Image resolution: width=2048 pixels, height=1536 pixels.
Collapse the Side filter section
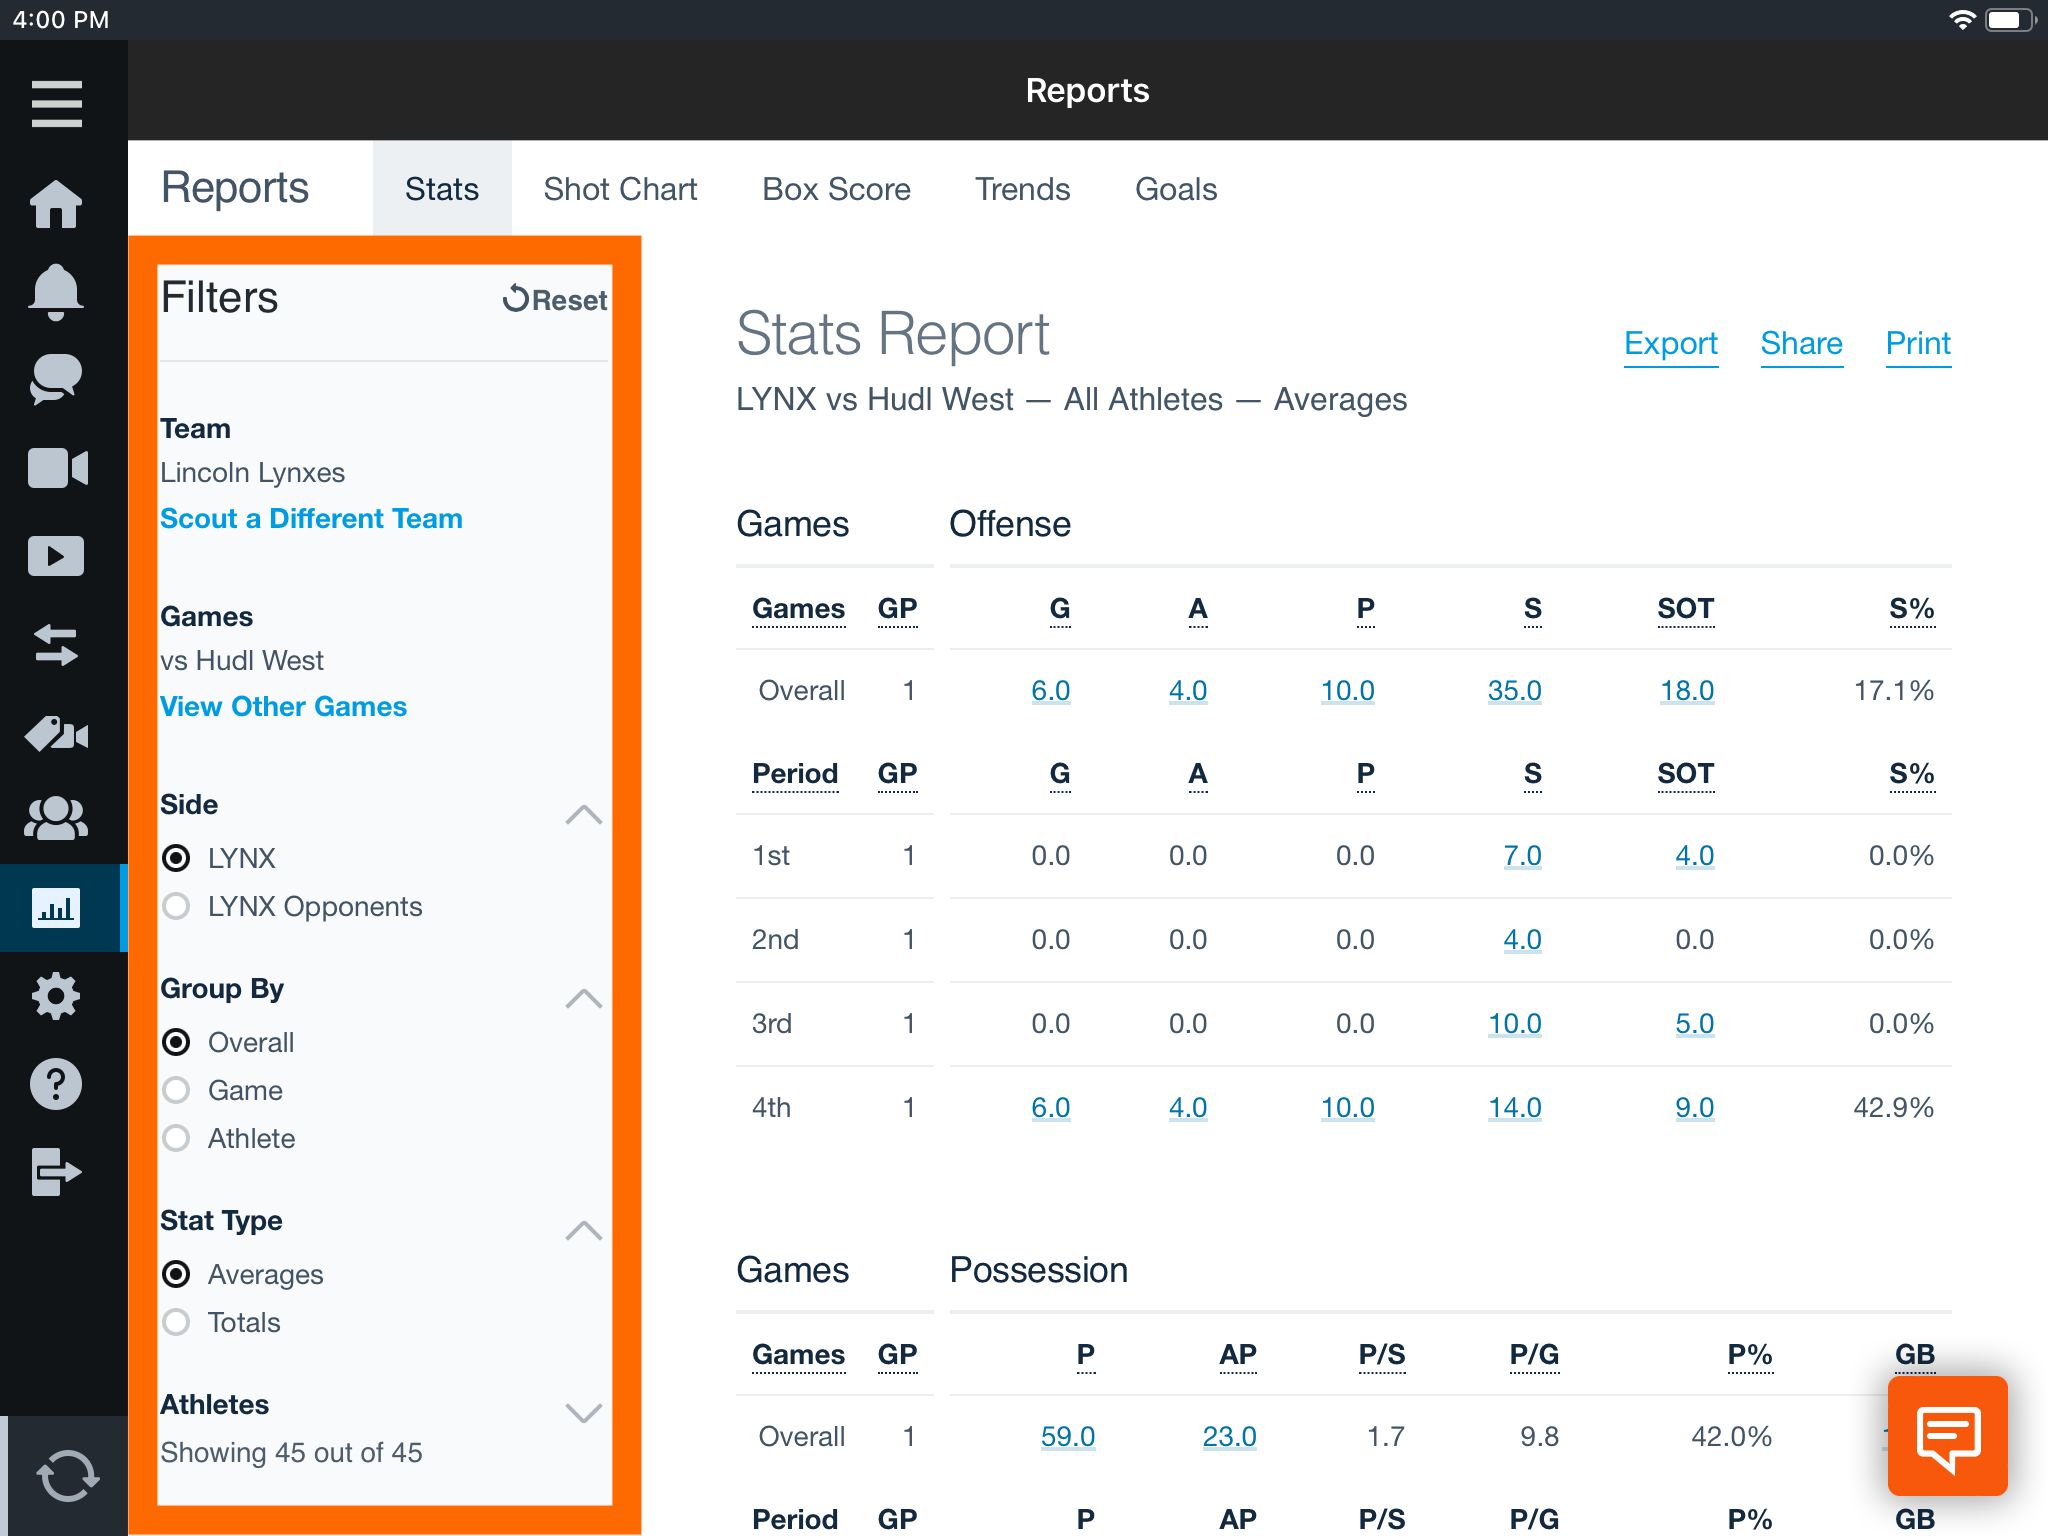click(x=582, y=815)
